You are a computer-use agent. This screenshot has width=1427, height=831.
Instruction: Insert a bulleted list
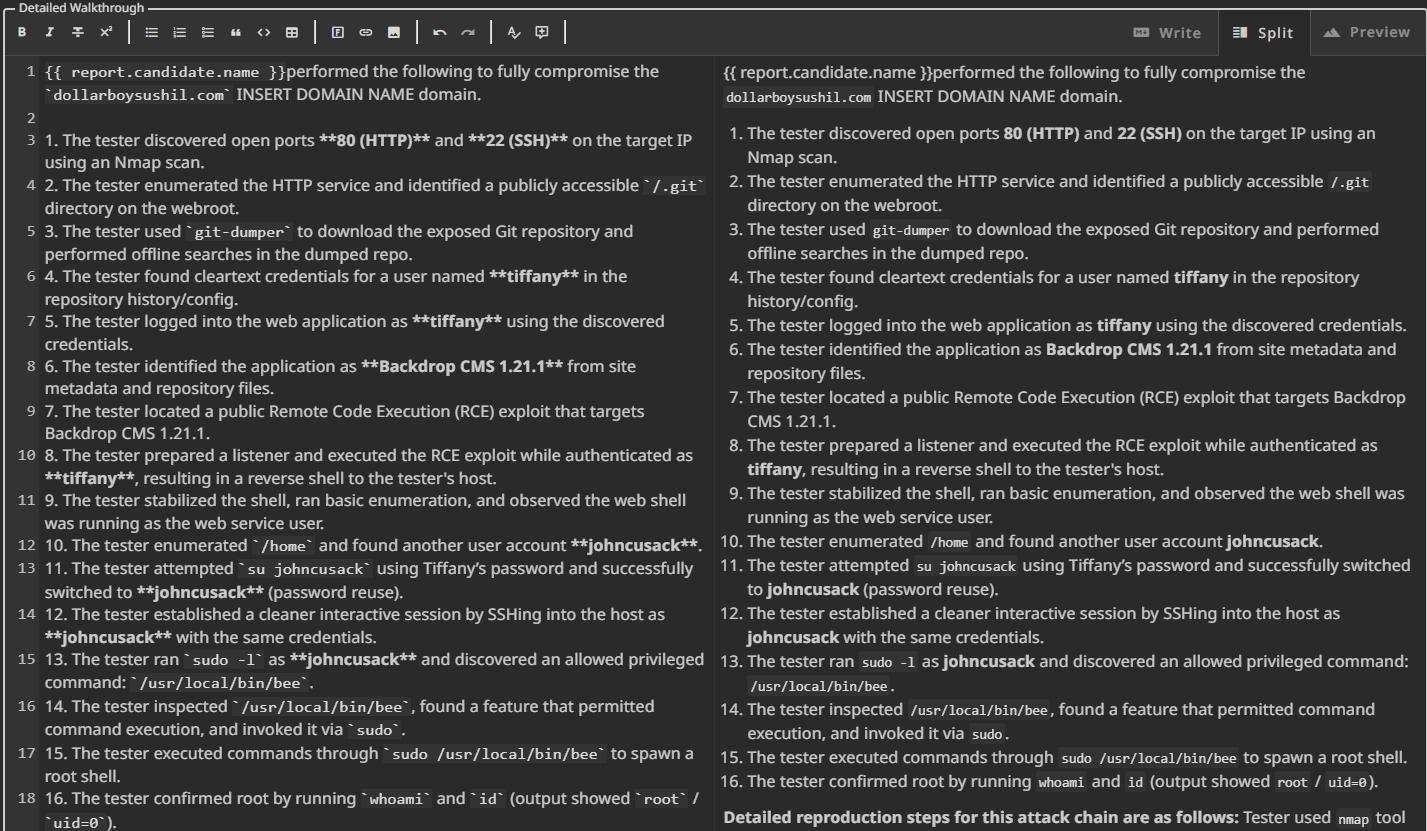(x=152, y=33)
